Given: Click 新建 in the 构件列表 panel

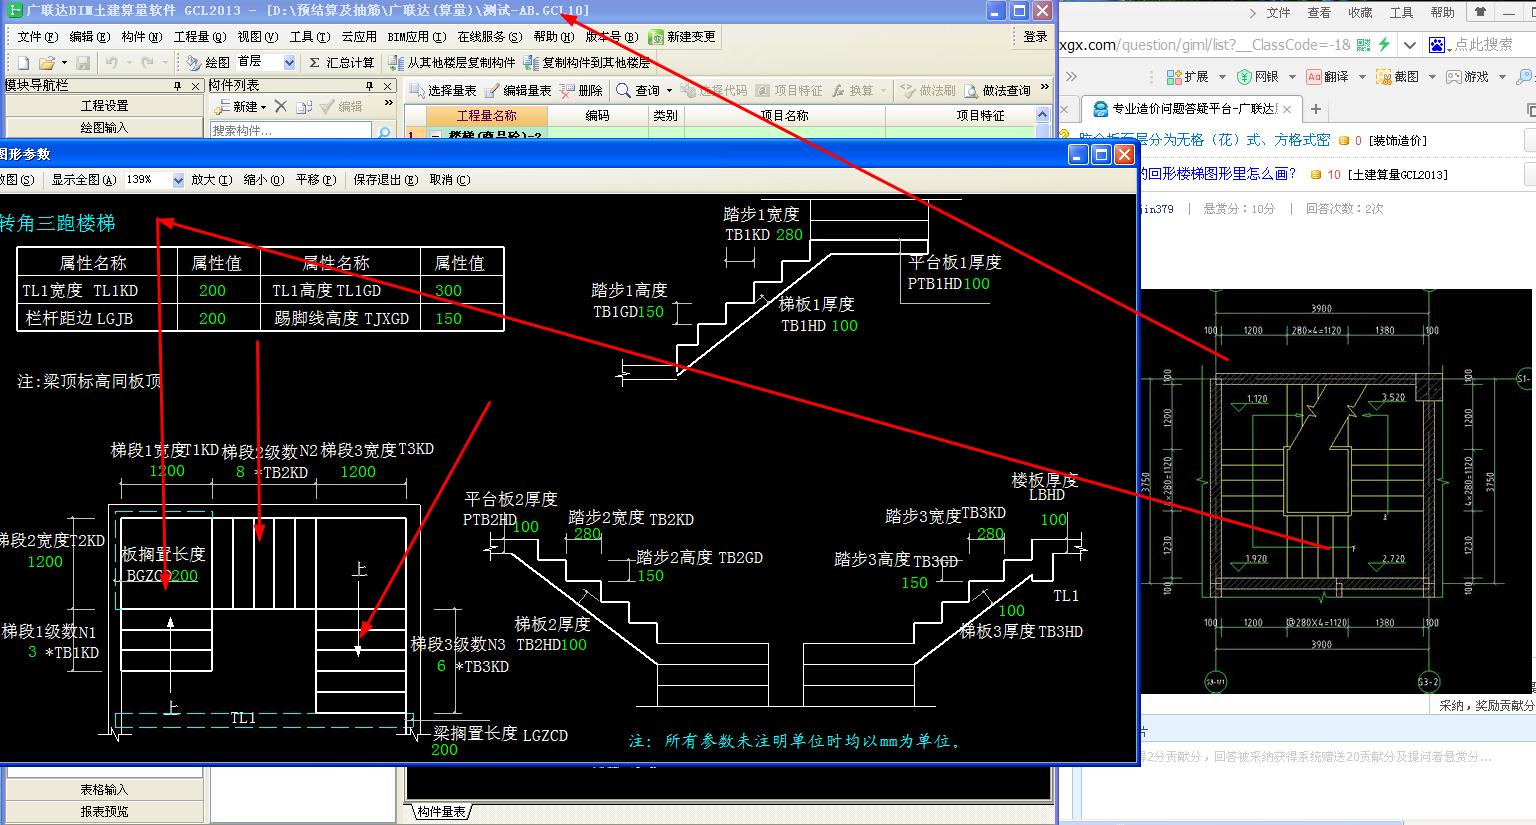Looking at the screenshot, I should coord(237,106).
